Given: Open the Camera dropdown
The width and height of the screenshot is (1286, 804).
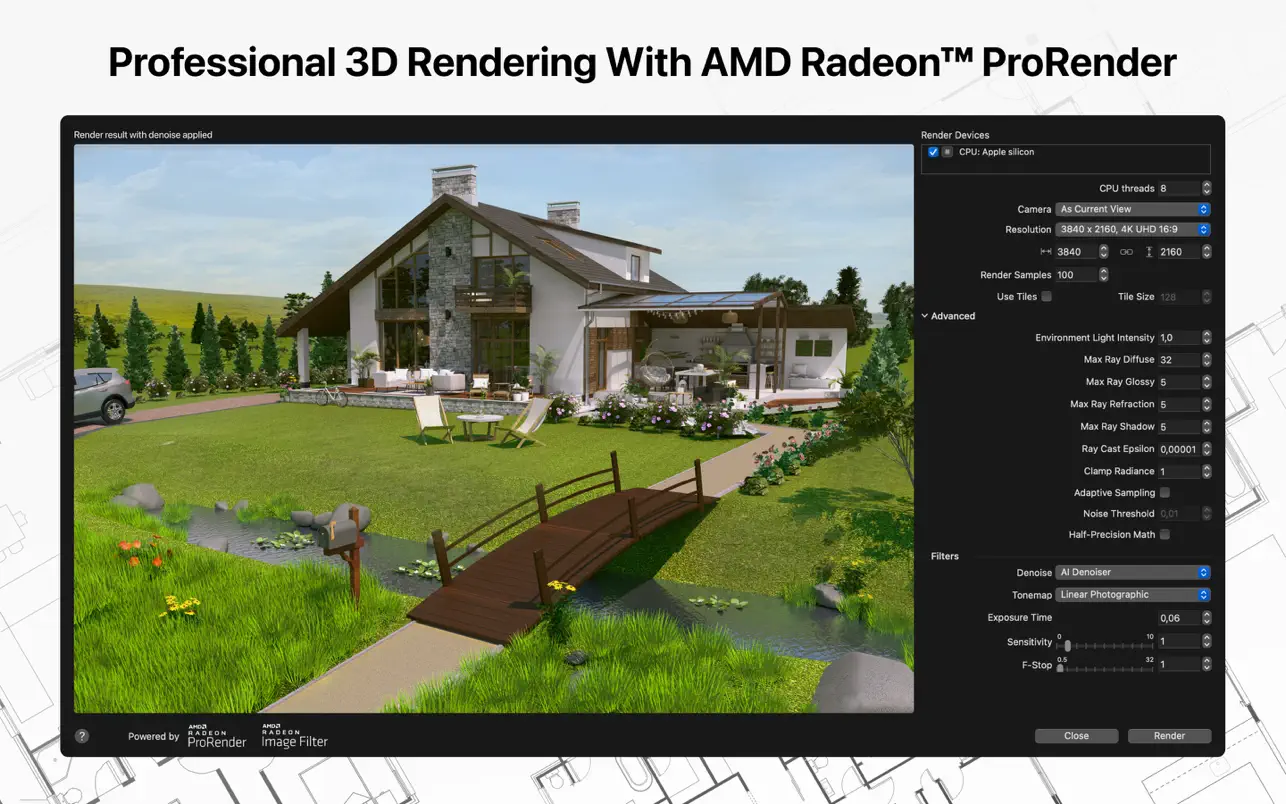Looking at the screenshot, I should pyautogui.click(x=1133, y=209).
